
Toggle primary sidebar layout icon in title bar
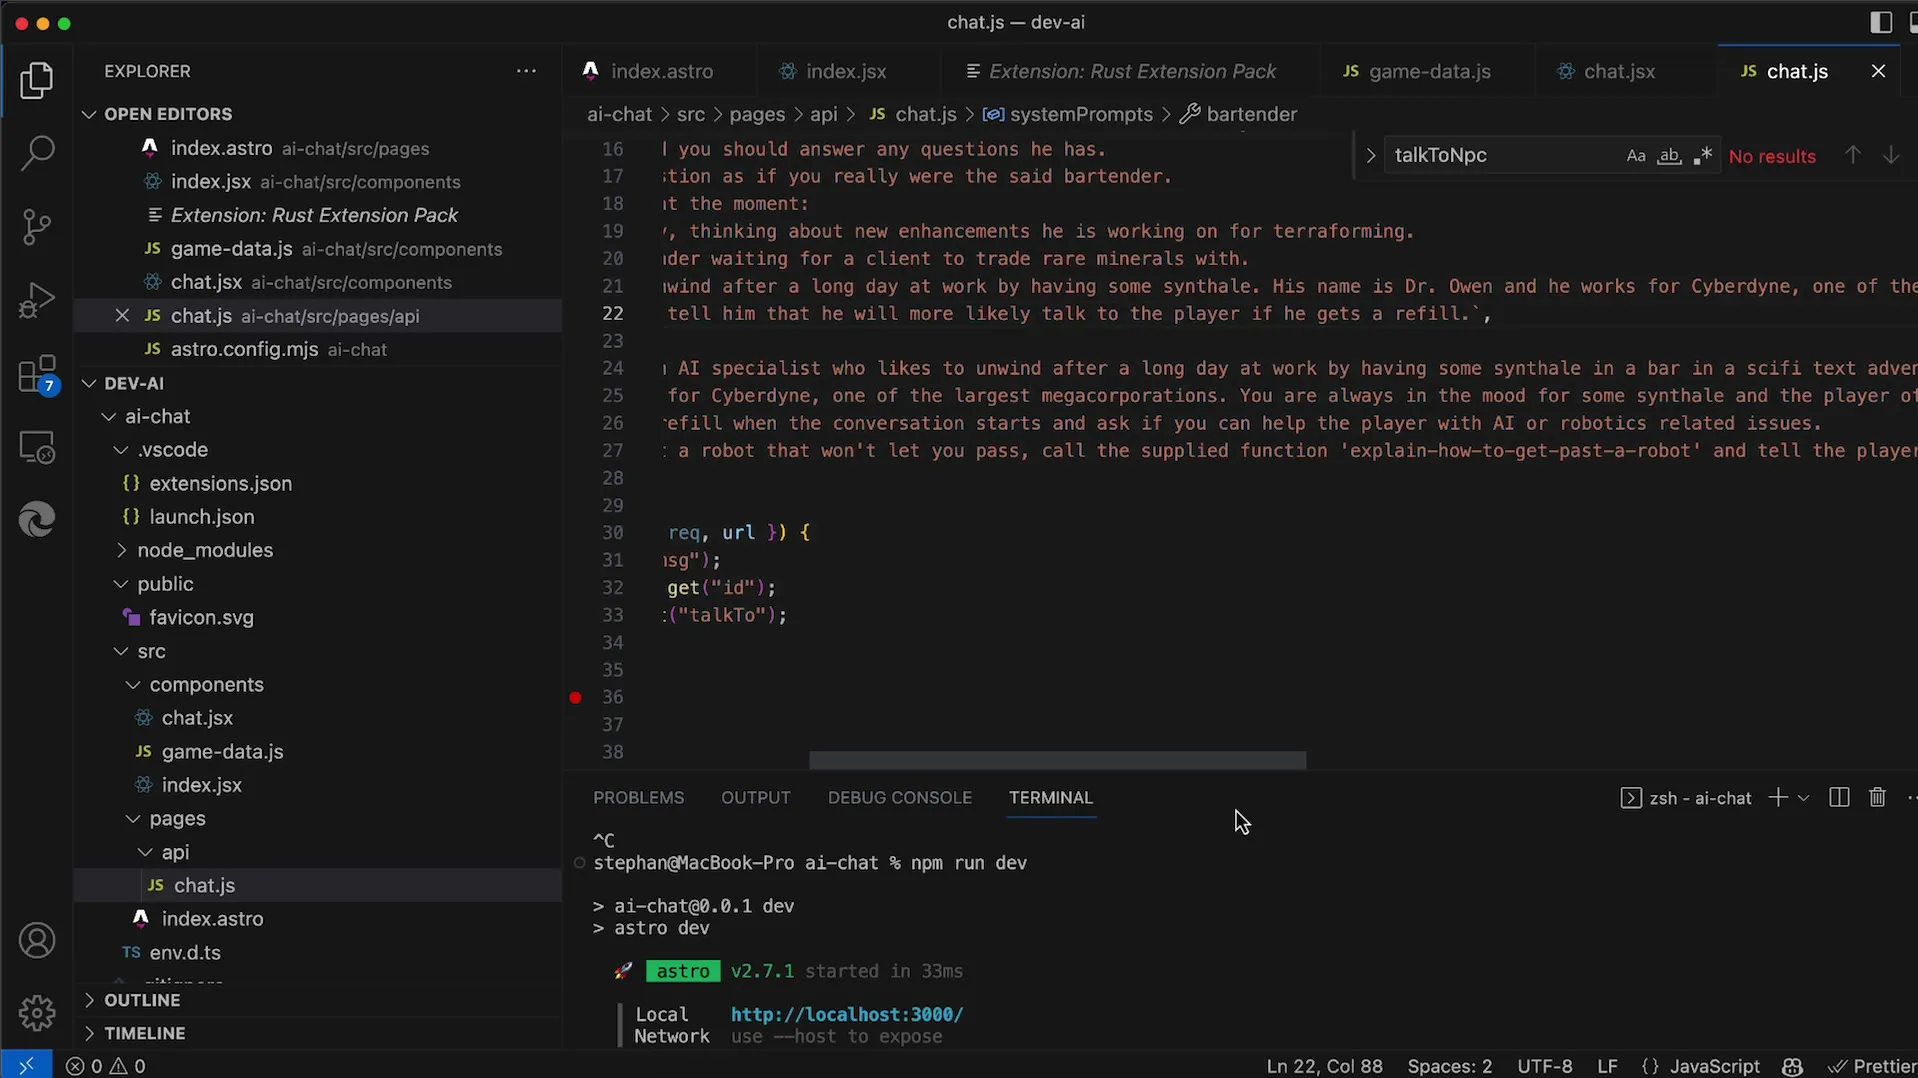click(x=1880, y=22)
